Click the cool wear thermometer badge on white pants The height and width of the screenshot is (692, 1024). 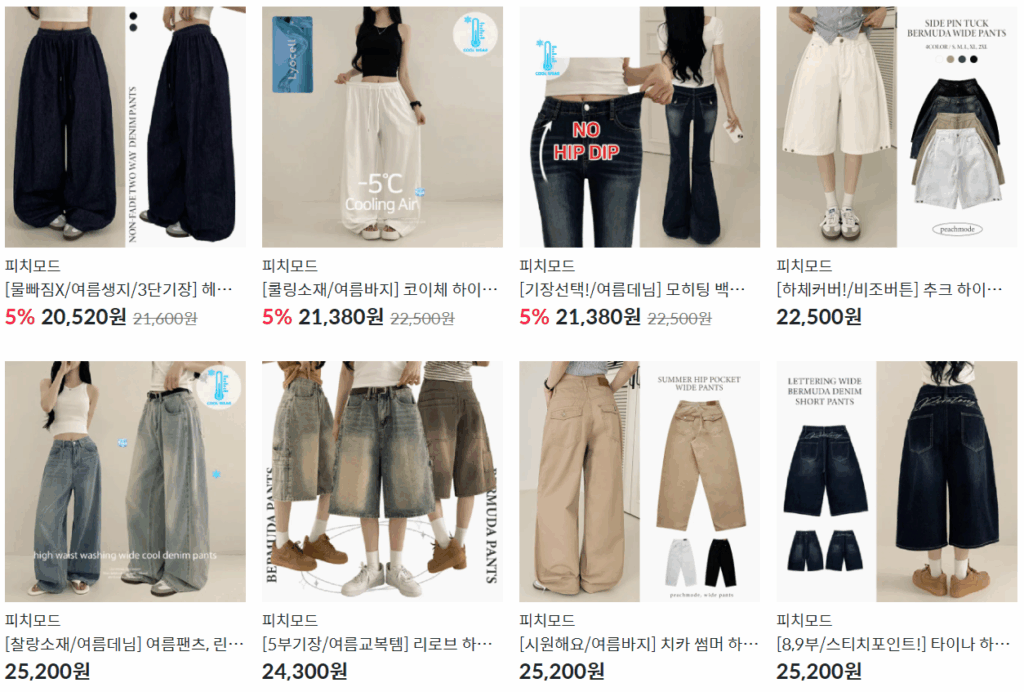[x=475, y=34]
